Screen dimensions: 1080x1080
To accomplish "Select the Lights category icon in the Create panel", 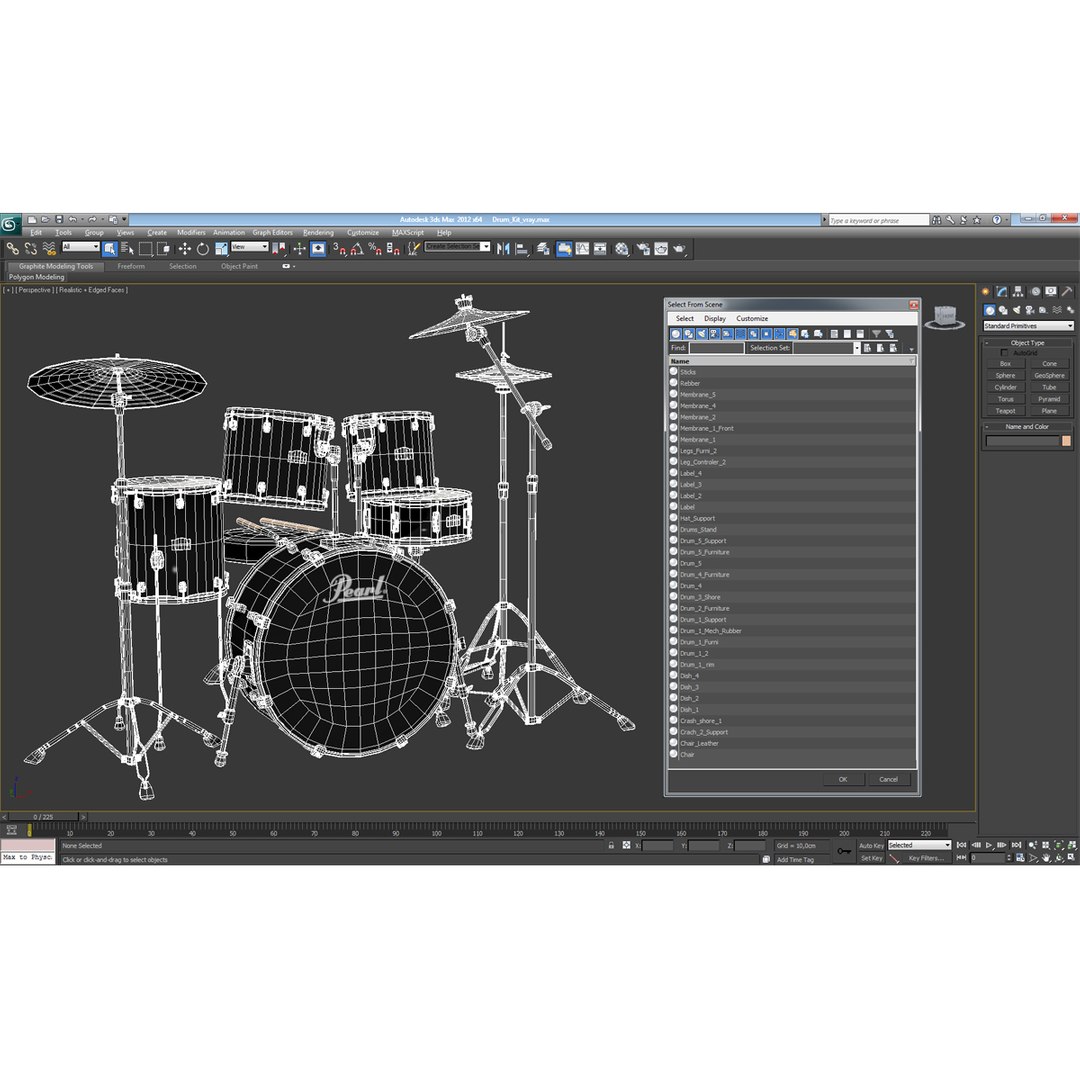I will (1017, 310).
